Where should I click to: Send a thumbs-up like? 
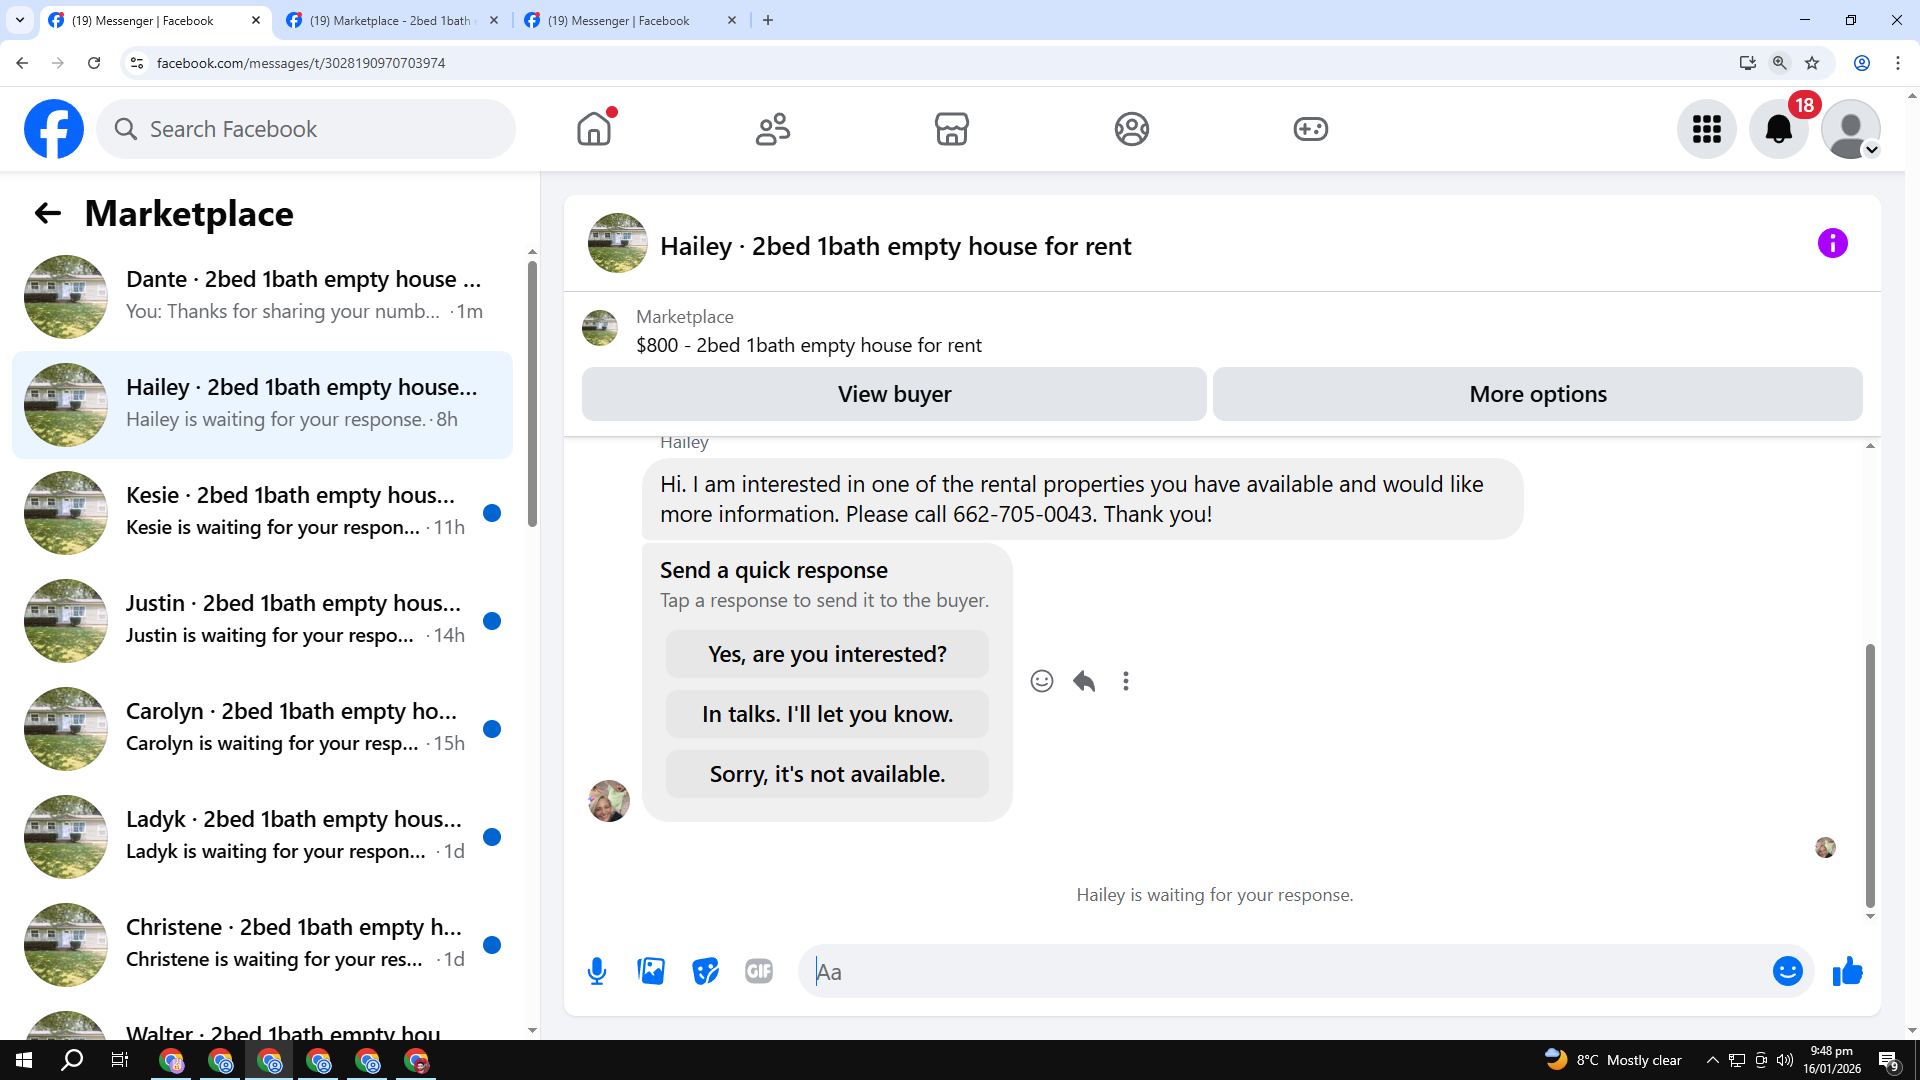(1847, 971)
